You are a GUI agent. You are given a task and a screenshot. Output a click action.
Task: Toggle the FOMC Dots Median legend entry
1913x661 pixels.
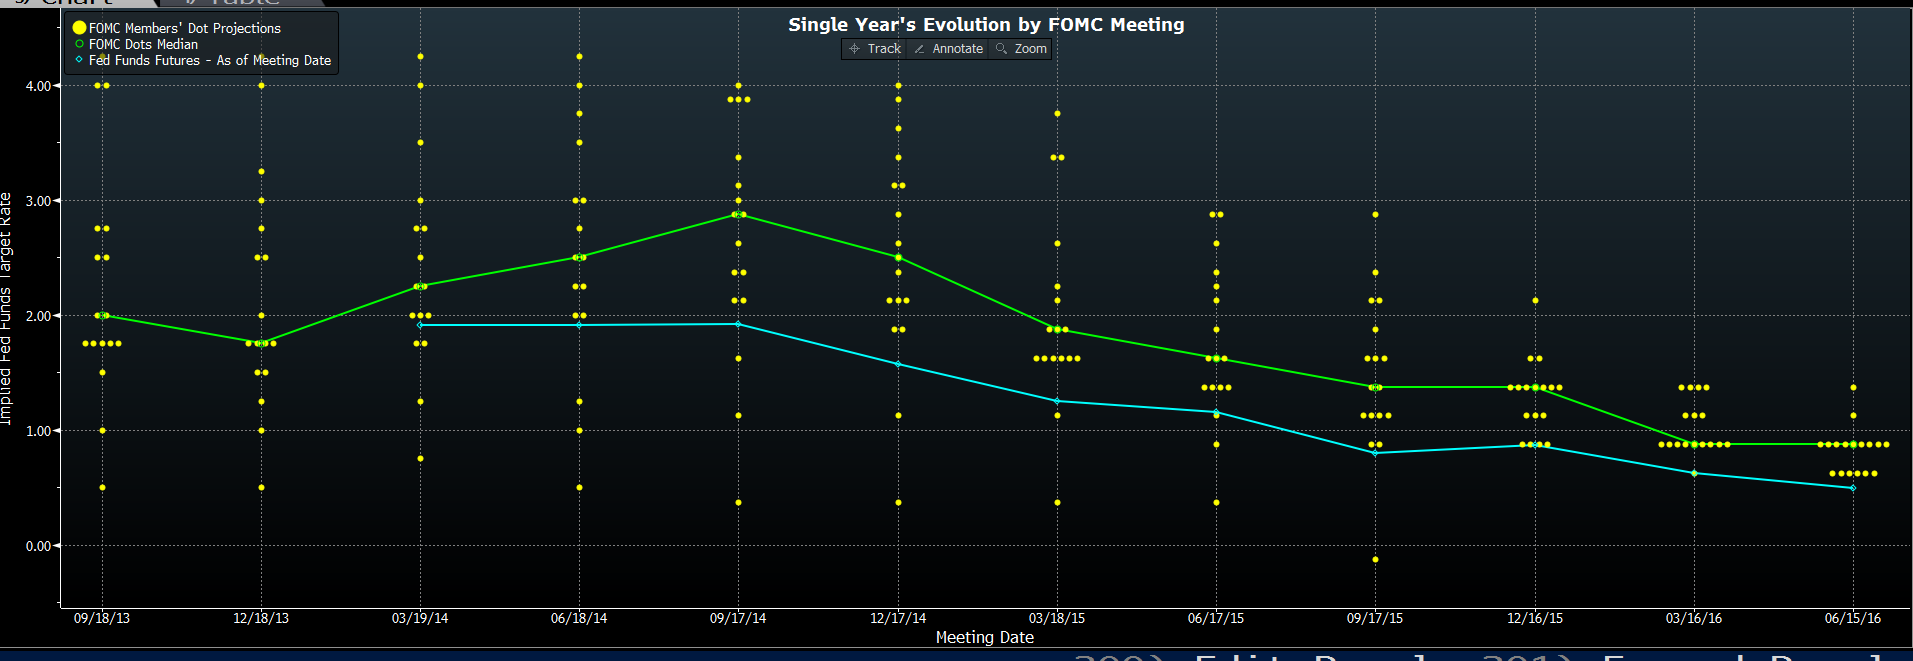click(143, 44)
